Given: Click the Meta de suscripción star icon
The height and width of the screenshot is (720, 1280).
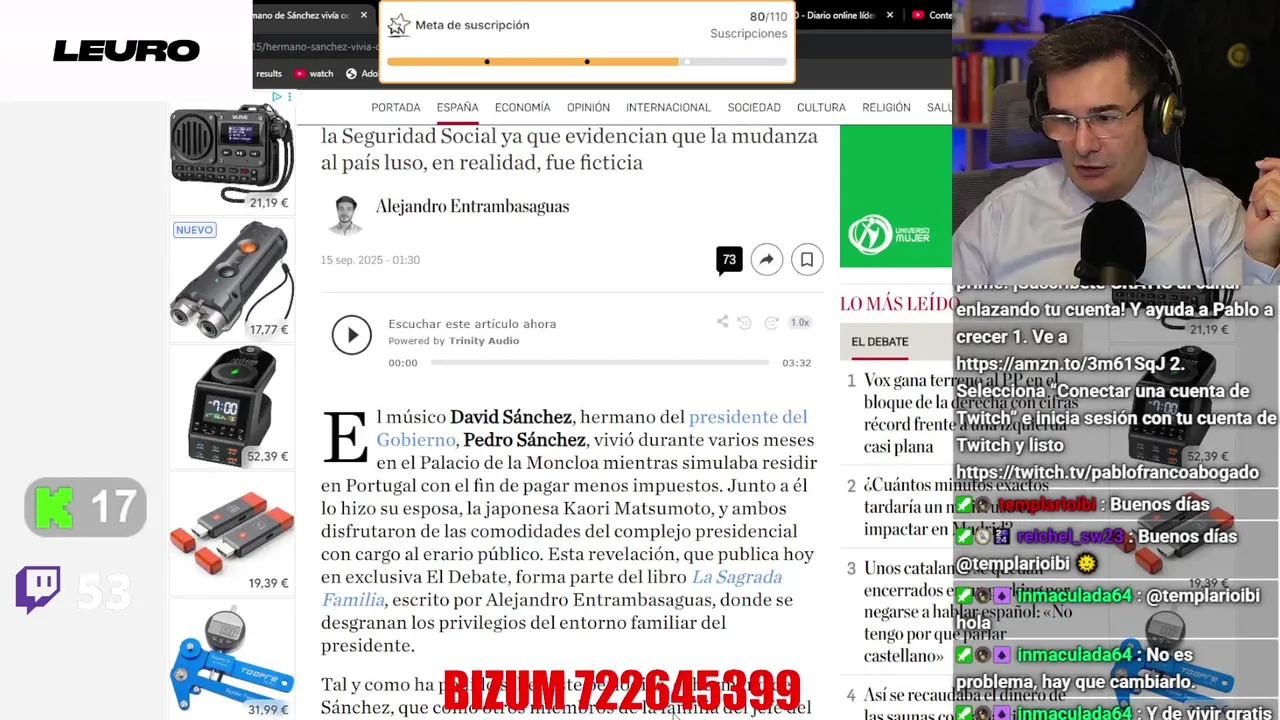Looking at the screenshot, I should click(x=399, y=26).
